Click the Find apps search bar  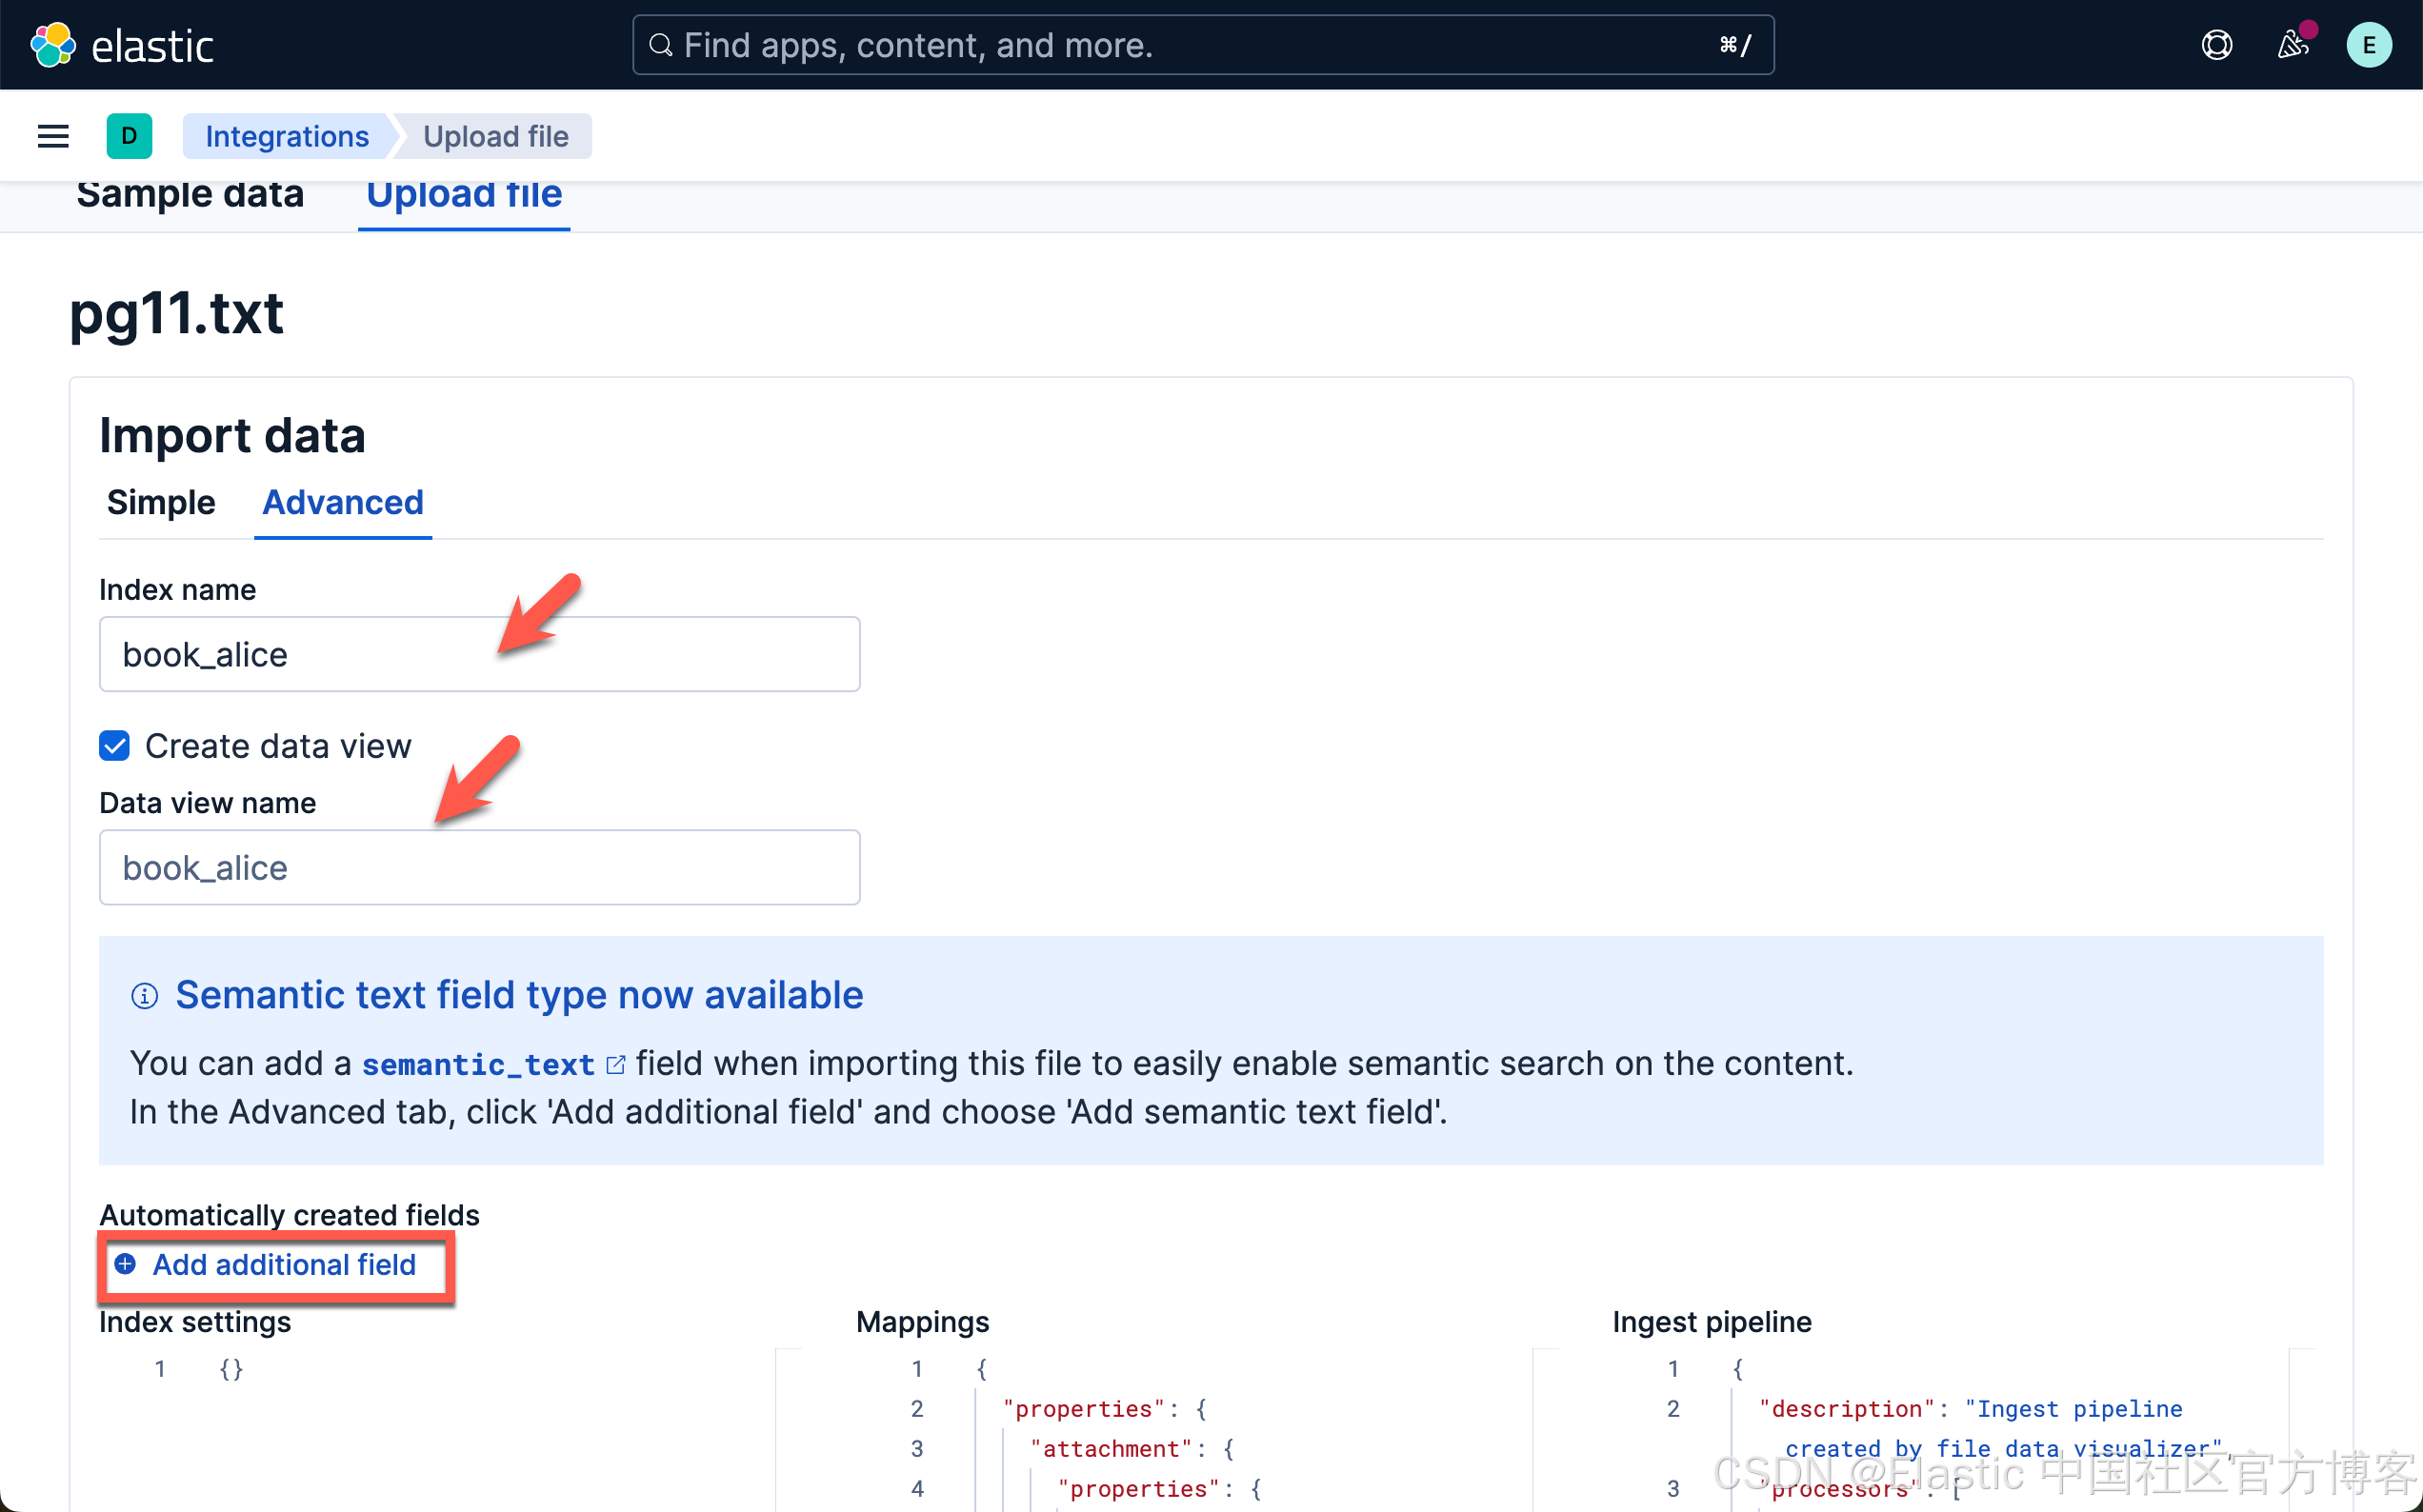(x=1202, y=45)
